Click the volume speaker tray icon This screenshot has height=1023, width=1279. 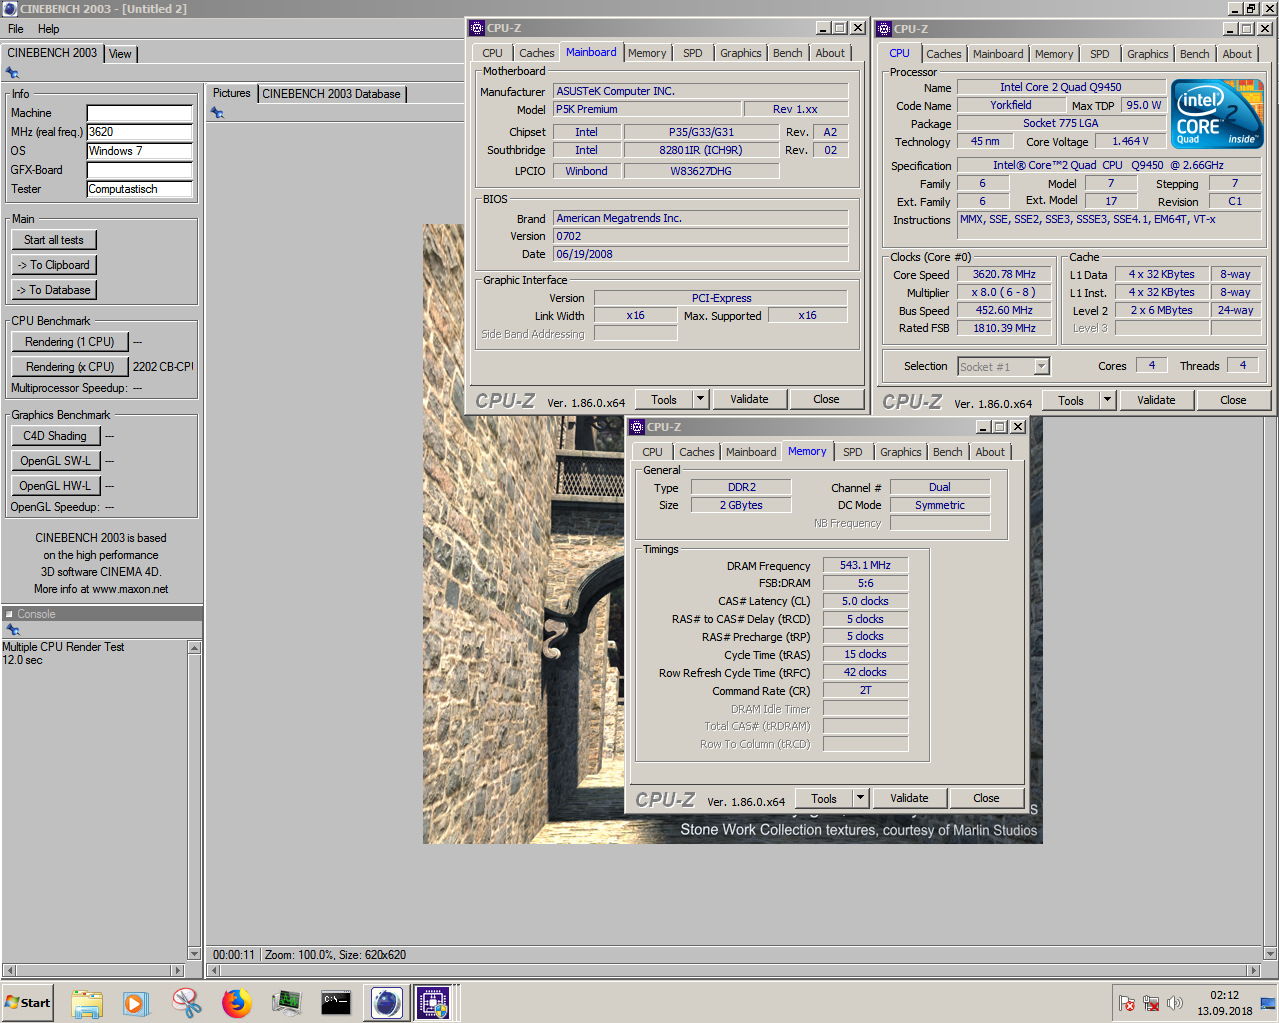1175,1003
